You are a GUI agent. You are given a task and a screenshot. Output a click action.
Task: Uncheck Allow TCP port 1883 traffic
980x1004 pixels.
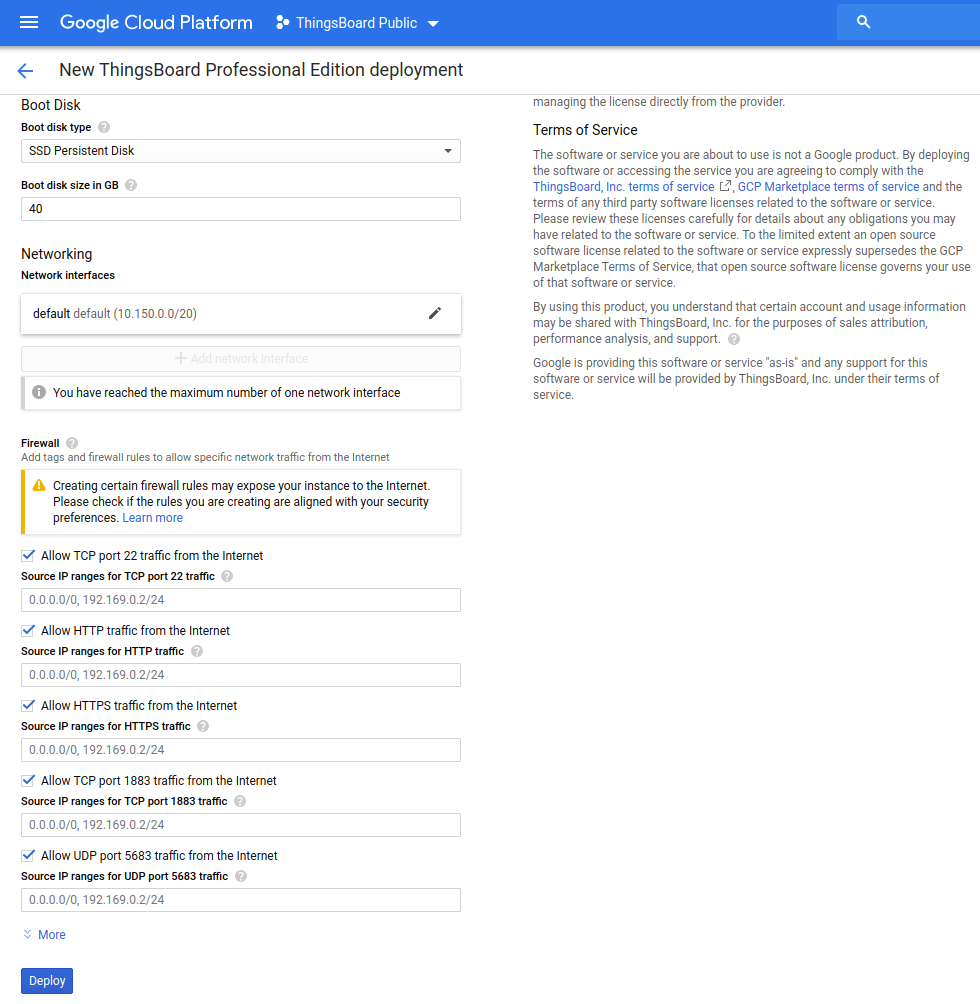click(28, 780)
